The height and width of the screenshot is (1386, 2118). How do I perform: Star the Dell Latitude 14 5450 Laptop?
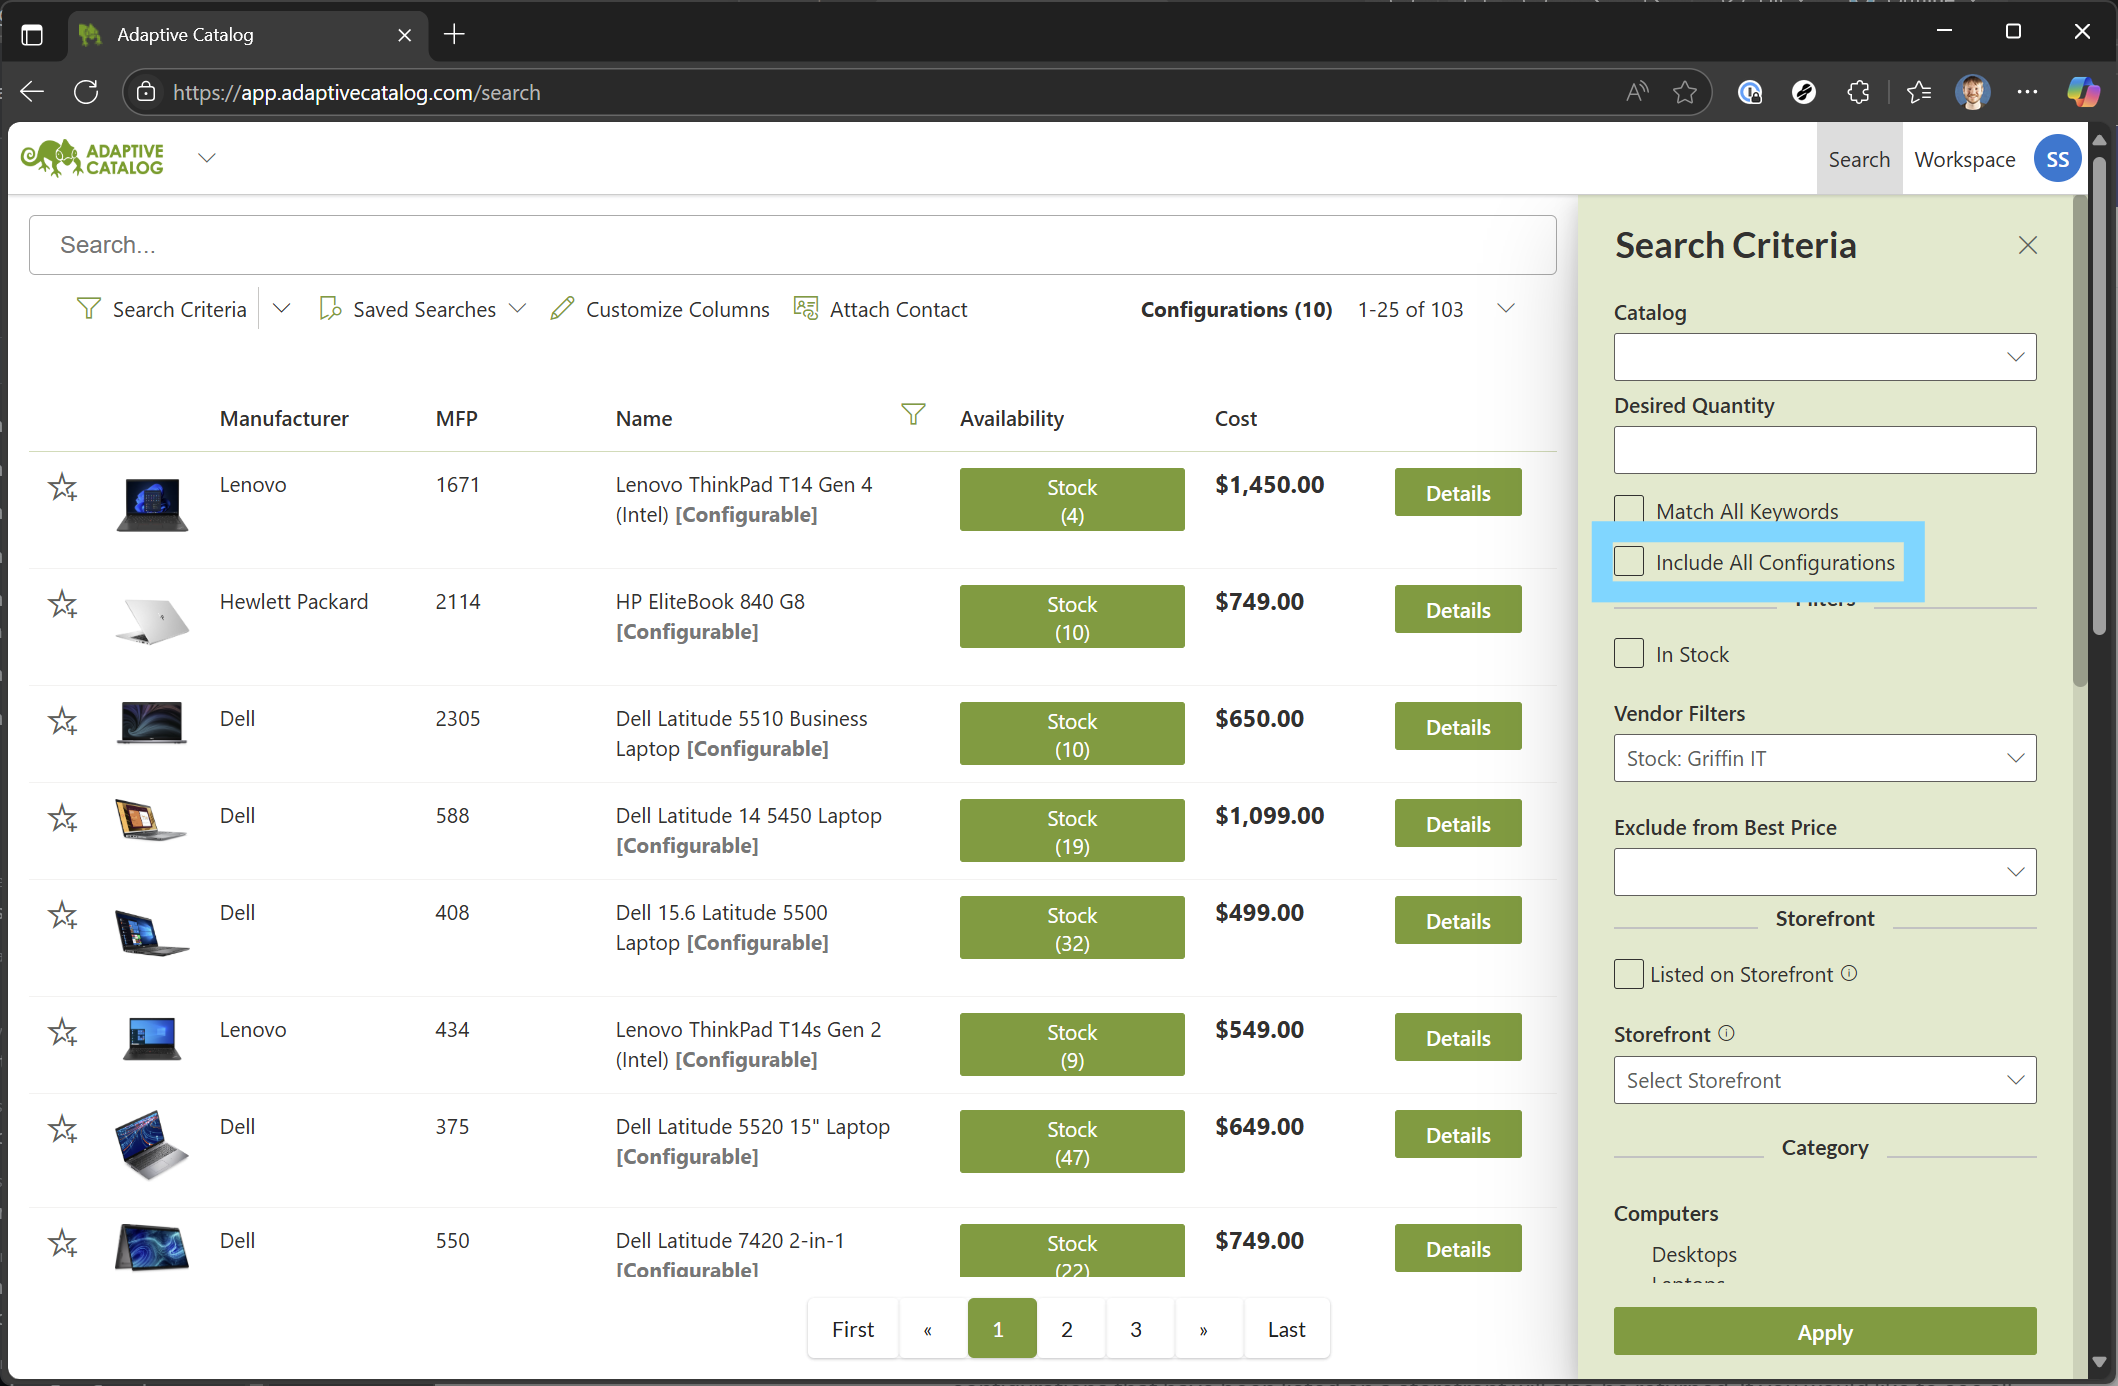[63, 818]
